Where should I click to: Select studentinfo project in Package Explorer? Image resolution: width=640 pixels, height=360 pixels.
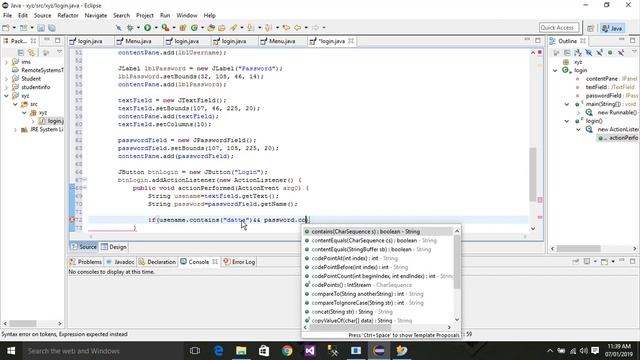tap(36, 87)
